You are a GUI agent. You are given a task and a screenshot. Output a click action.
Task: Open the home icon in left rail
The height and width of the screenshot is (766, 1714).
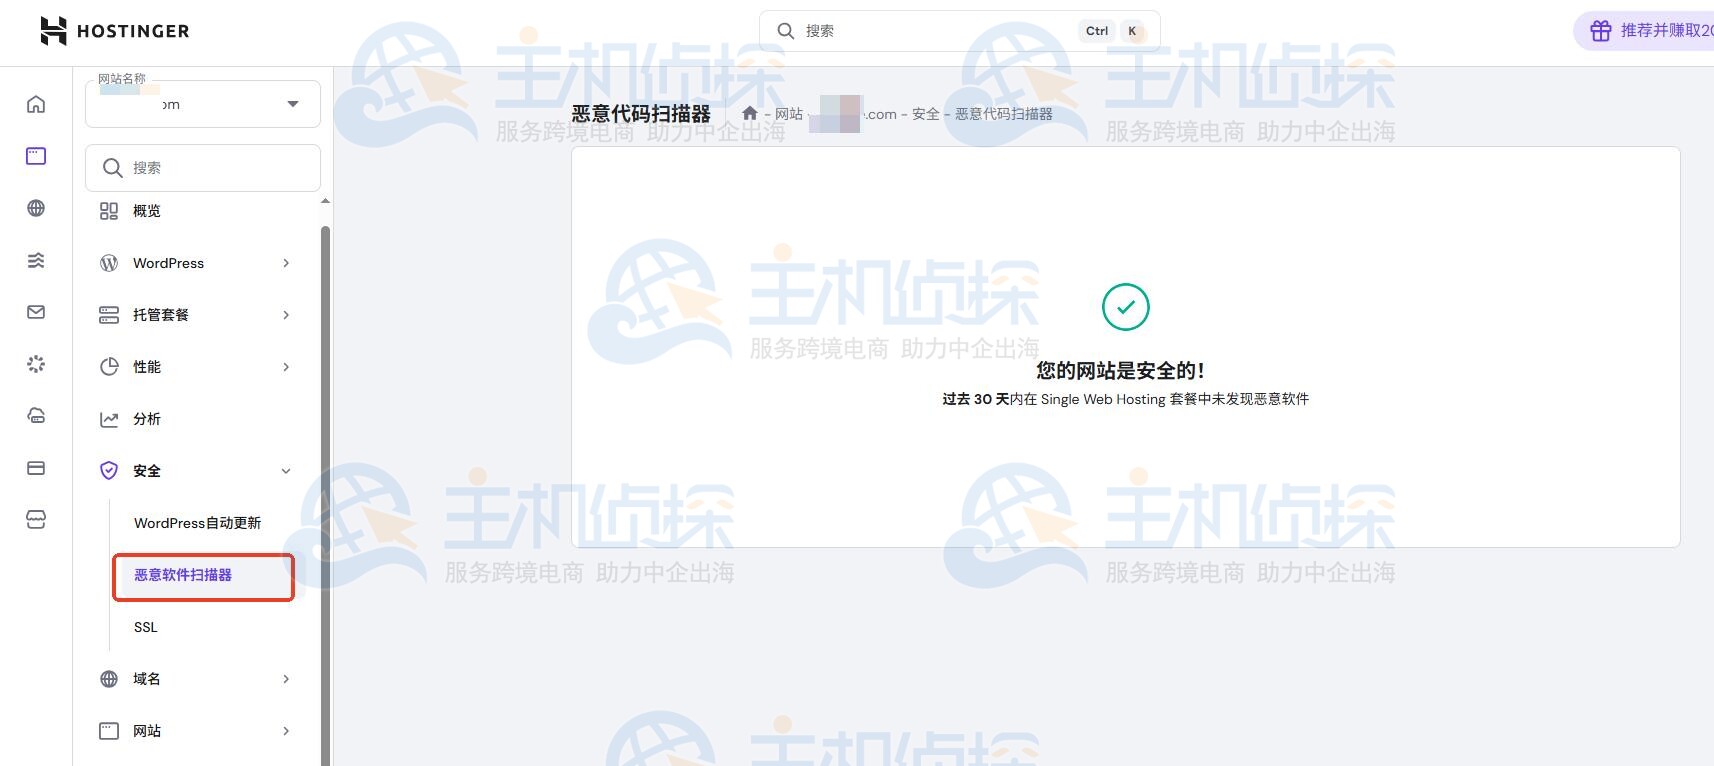36,104
